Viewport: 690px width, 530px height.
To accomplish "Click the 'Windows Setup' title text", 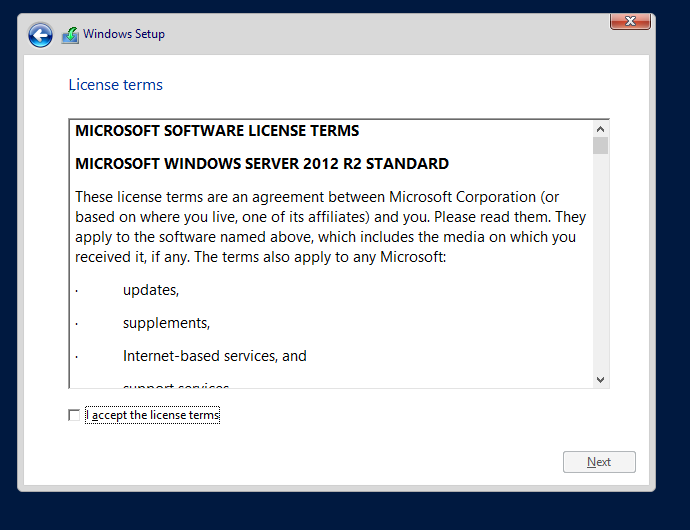I will 124,34.
